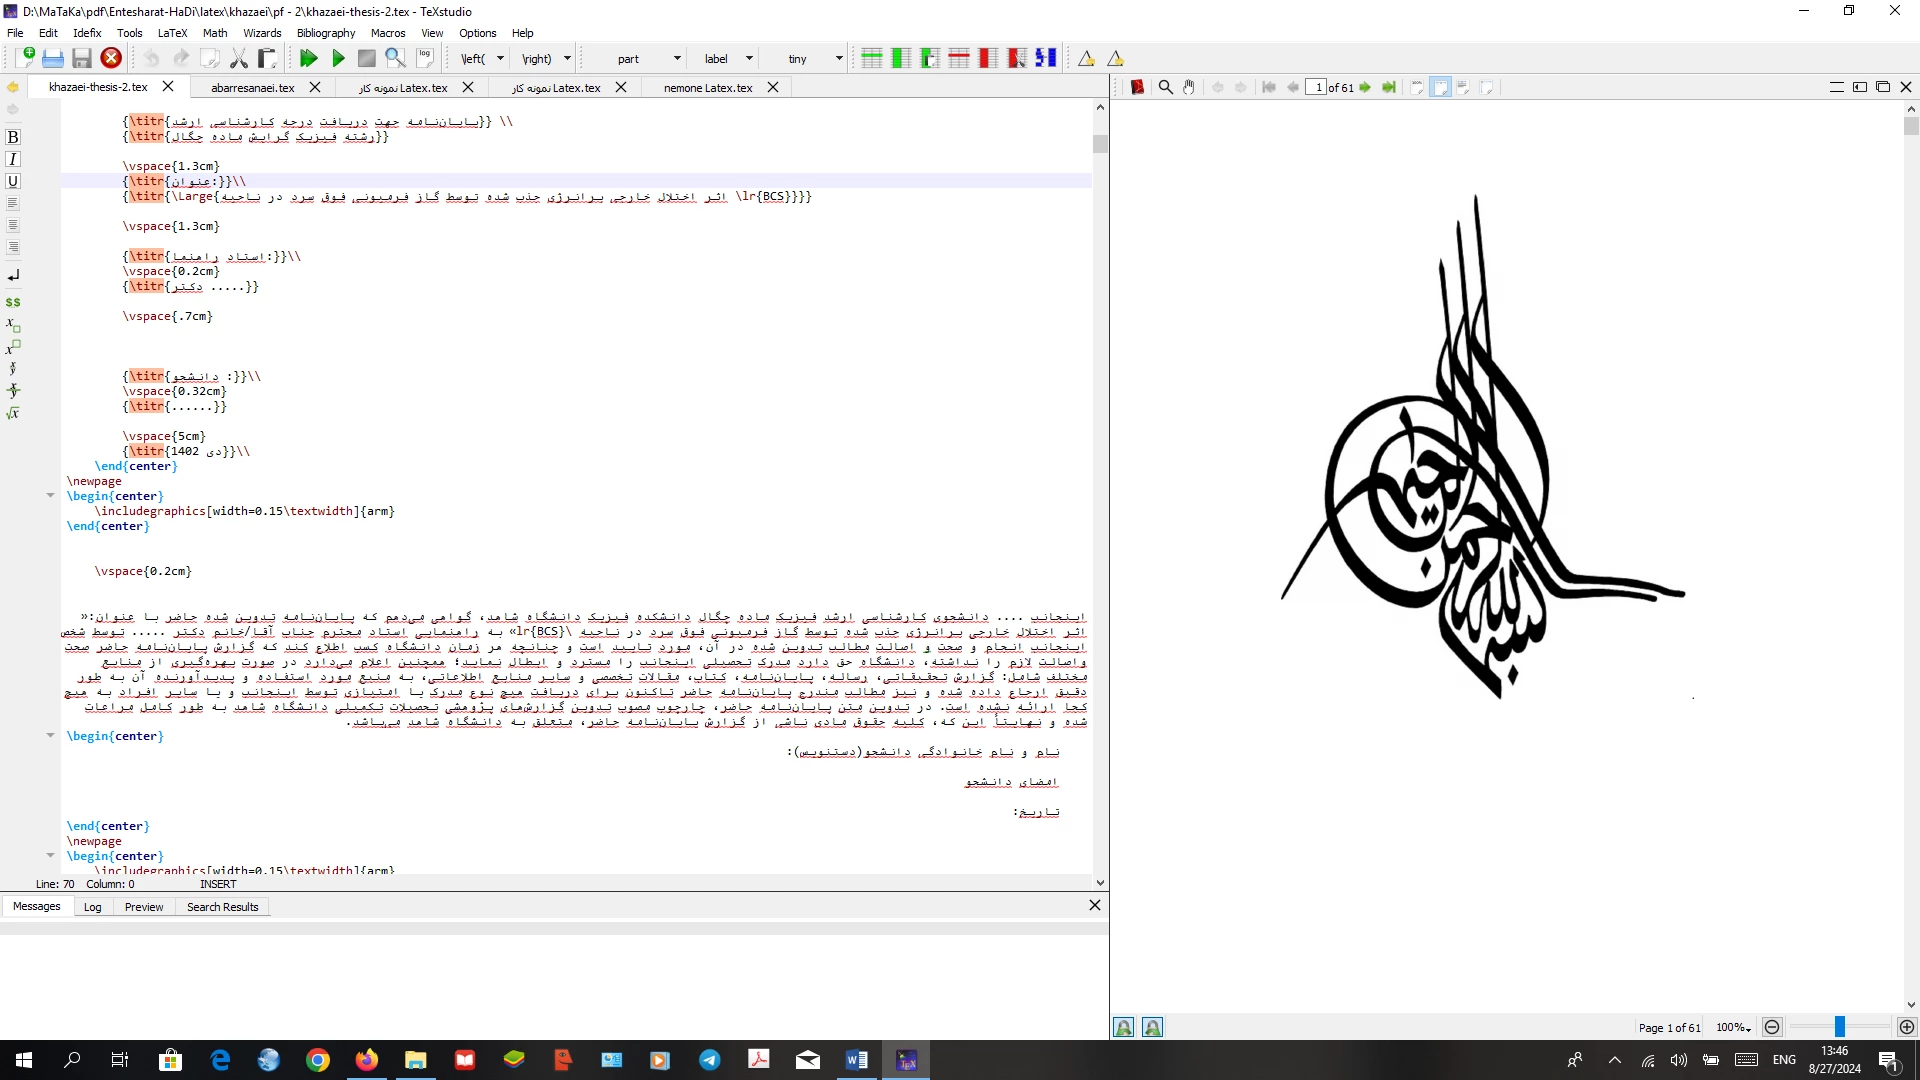Click the red stop compilation icon
1920x1080 pixels.
coord(111,58)
